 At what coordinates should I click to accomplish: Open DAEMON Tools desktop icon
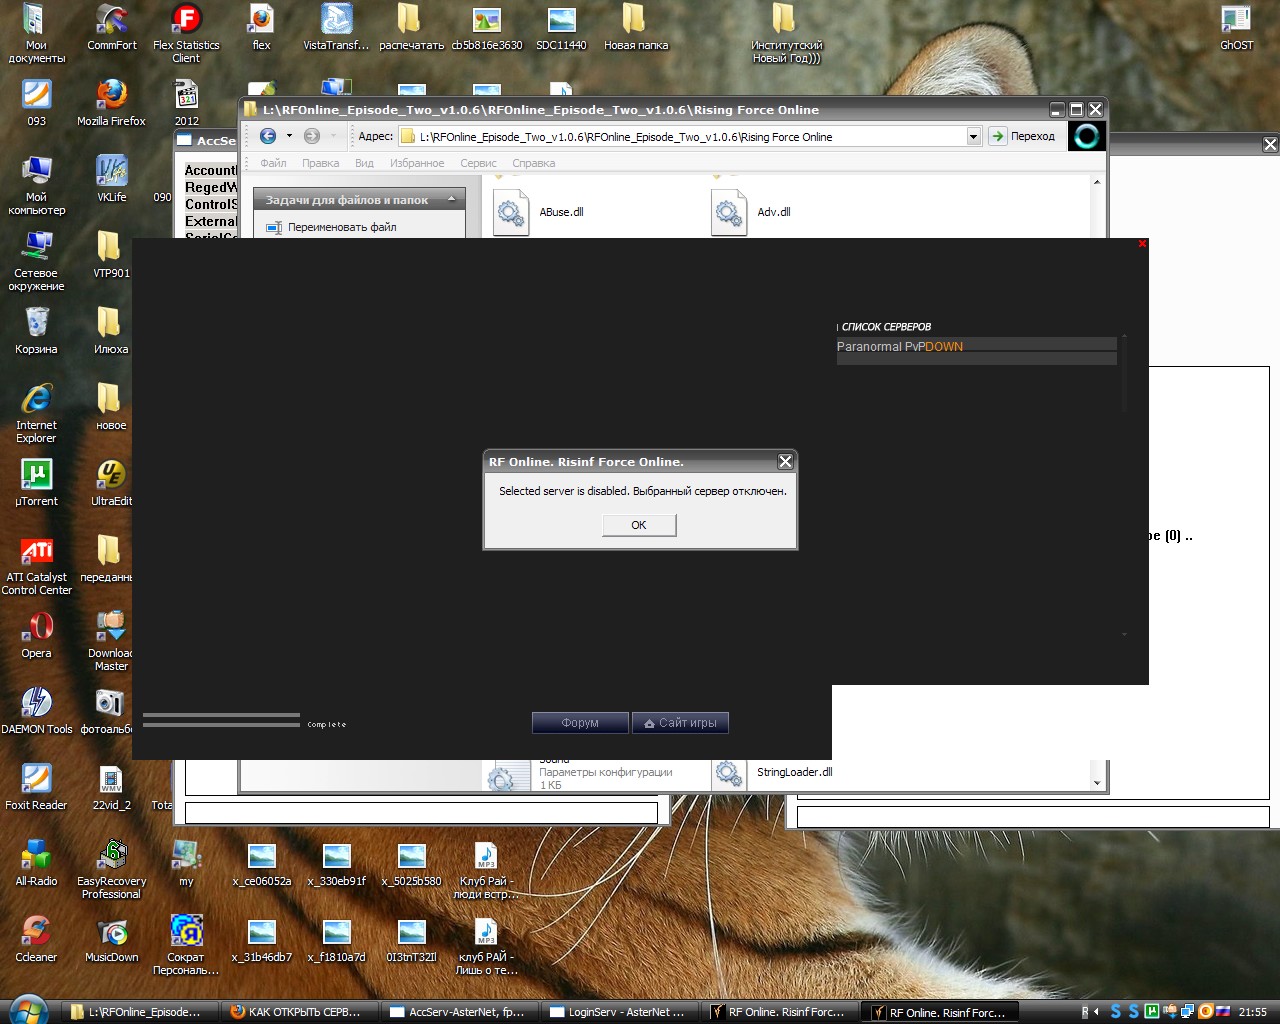pyautogui.click(x=37, y=711)
